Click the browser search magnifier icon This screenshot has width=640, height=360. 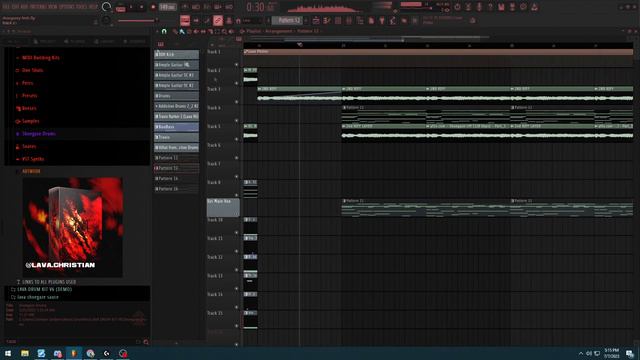click(146, 342)
